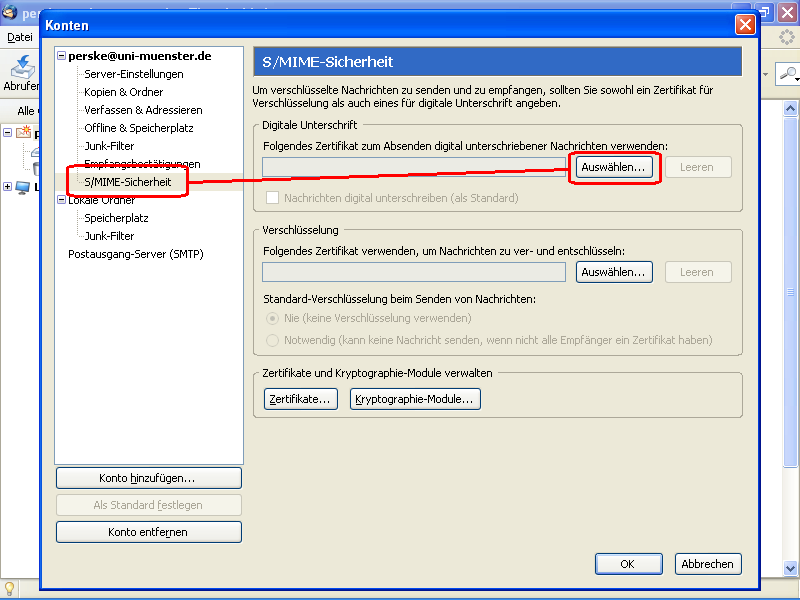Click the encryption certificate input field
The image size is (800, 600).
click(413, 271)
